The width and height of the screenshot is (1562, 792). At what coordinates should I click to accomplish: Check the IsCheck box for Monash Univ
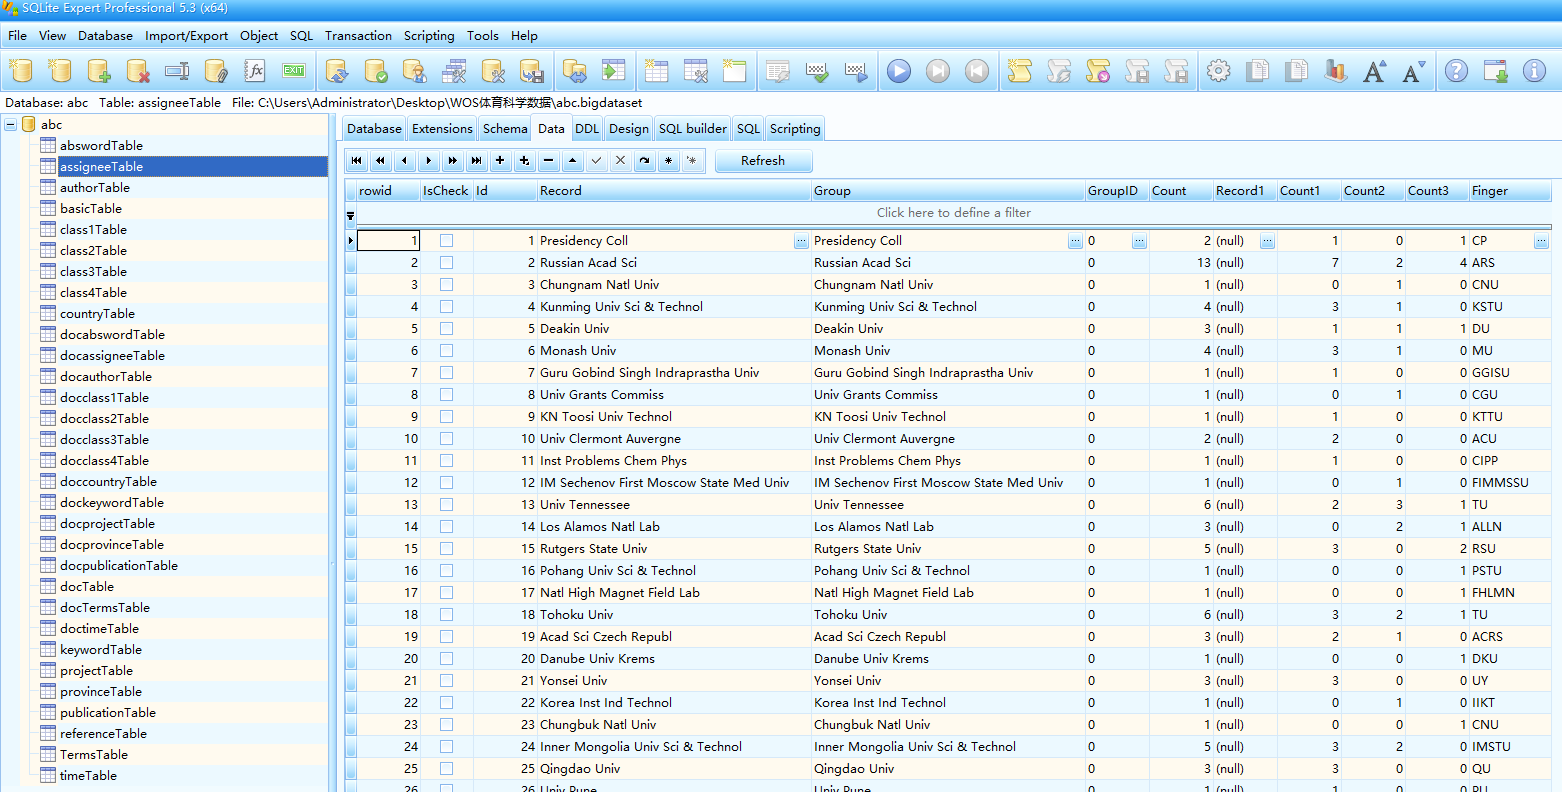(446, 351)
